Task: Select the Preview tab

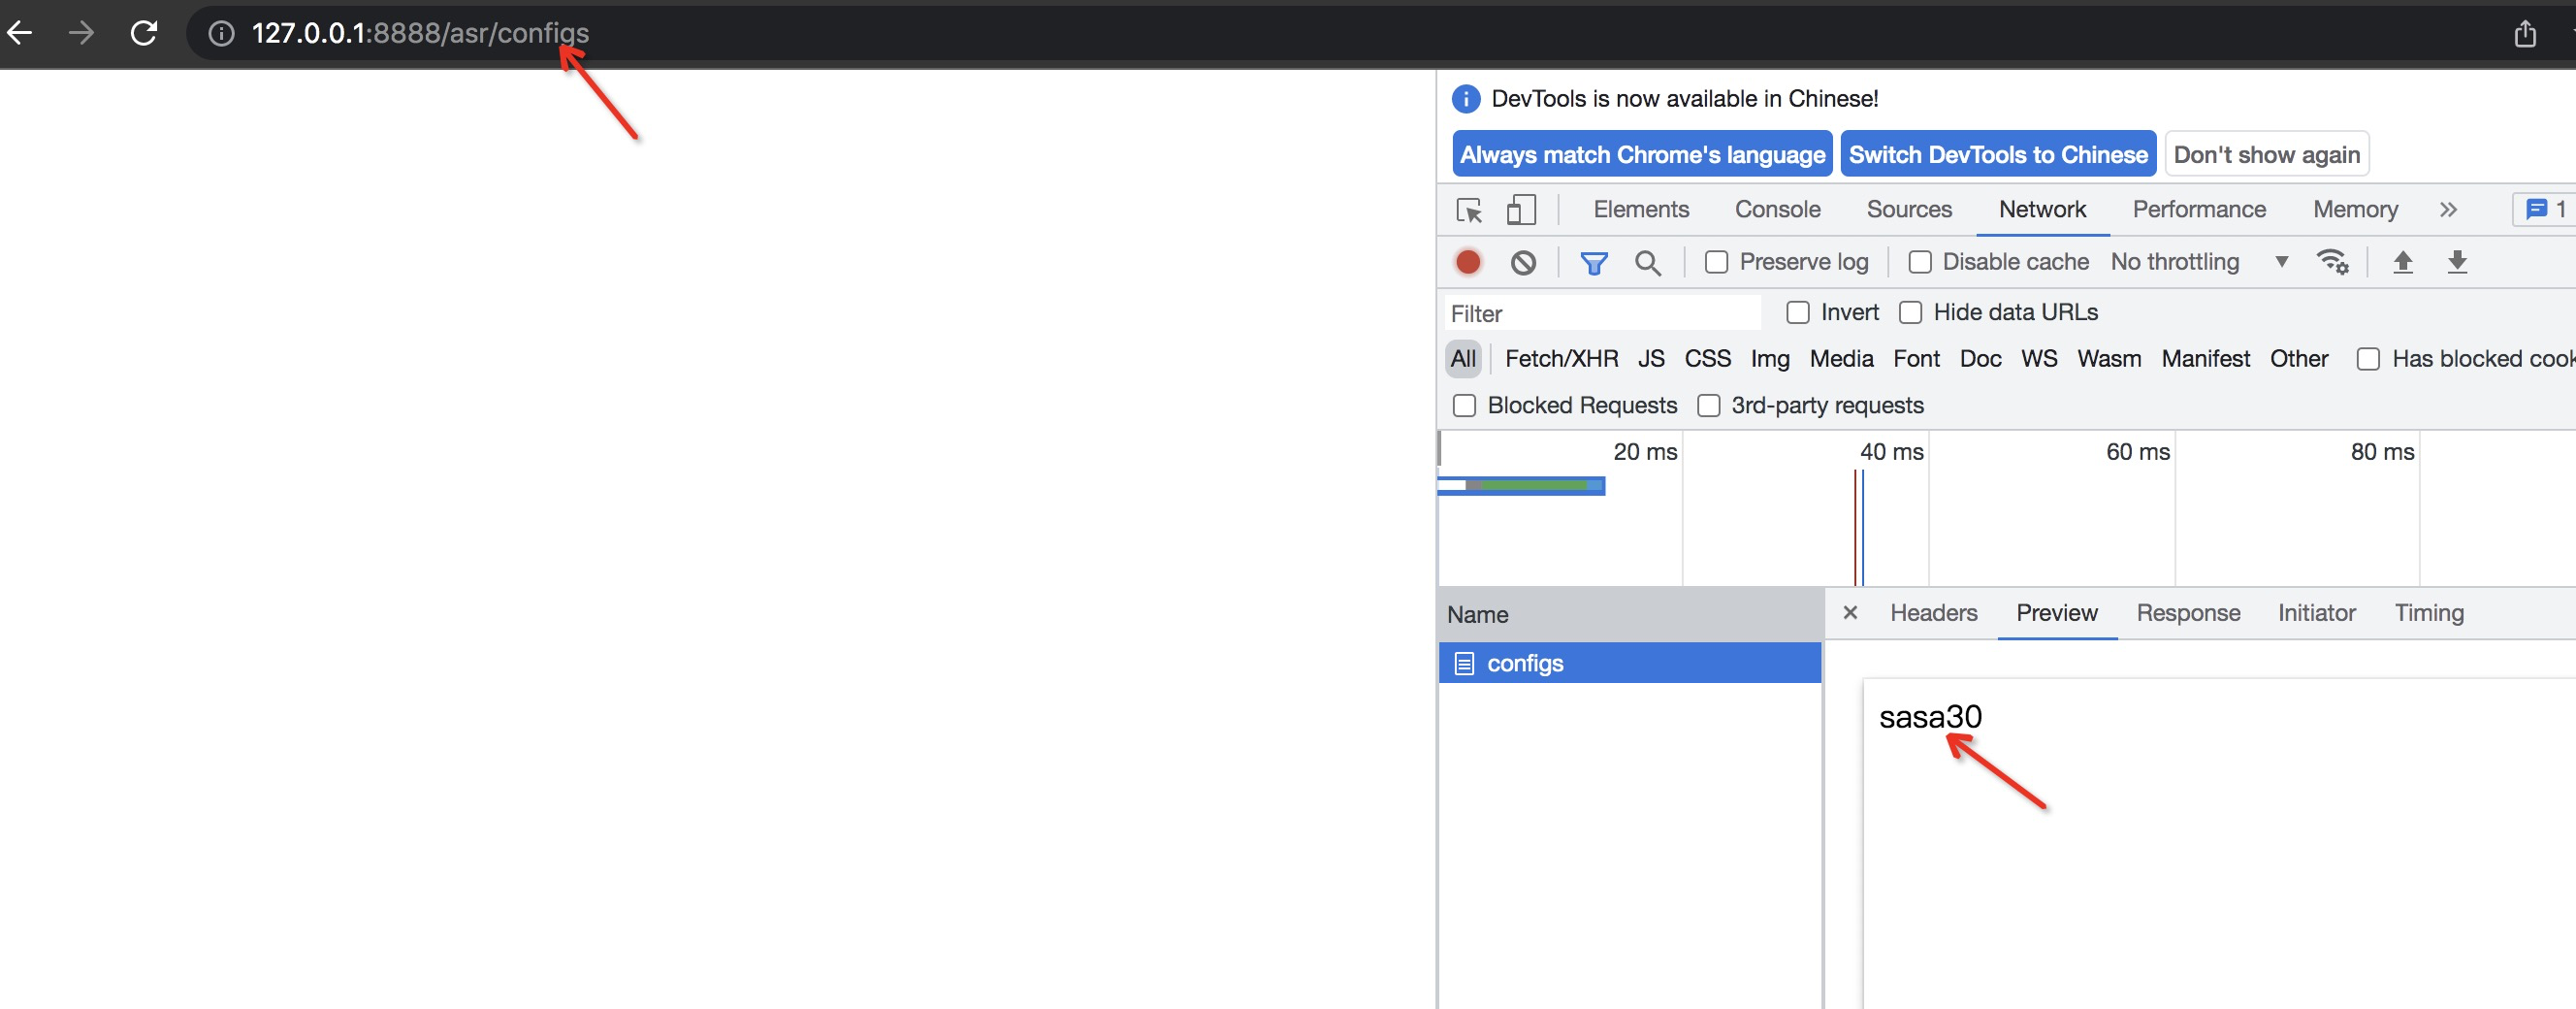Action: click(2056, 613)
